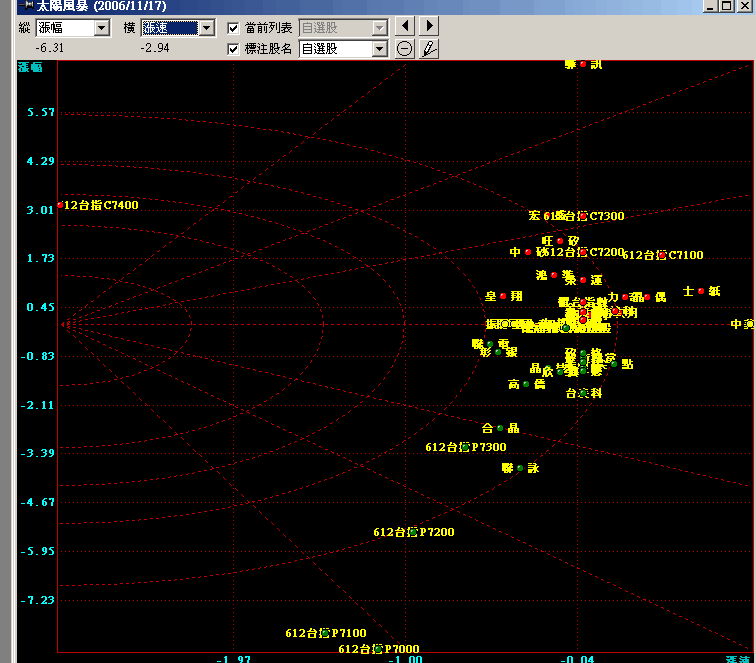756x663 pixels.
Task: Maximize the 太陽風暴 window
Action: [727, 6]
